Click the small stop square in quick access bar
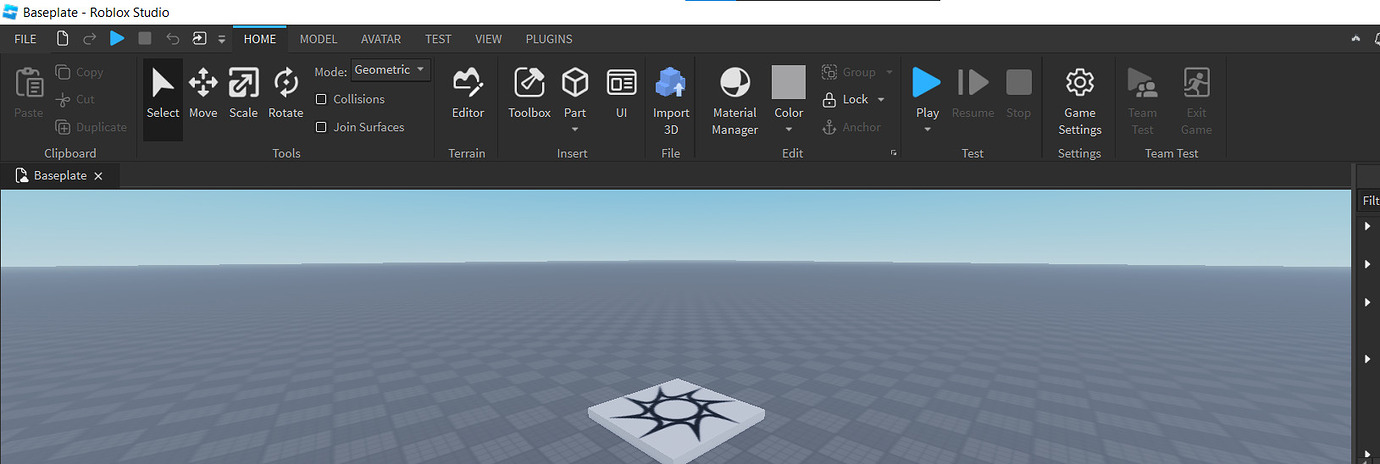The width and height of the screenshot is (1380, 464). [145, 39]
